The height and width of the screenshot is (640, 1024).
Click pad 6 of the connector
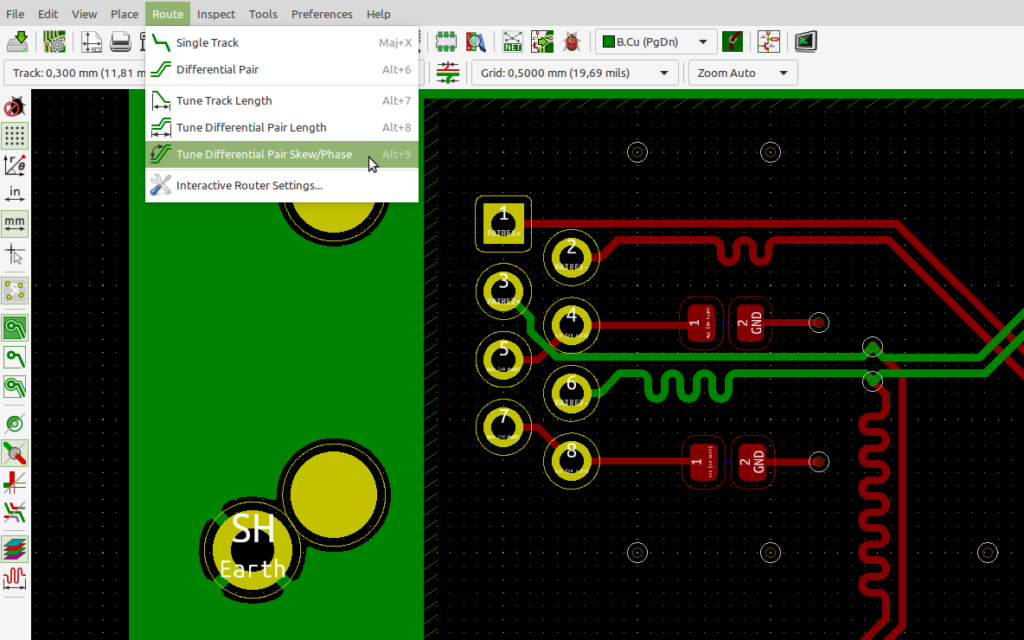click(x=571, y=393)
